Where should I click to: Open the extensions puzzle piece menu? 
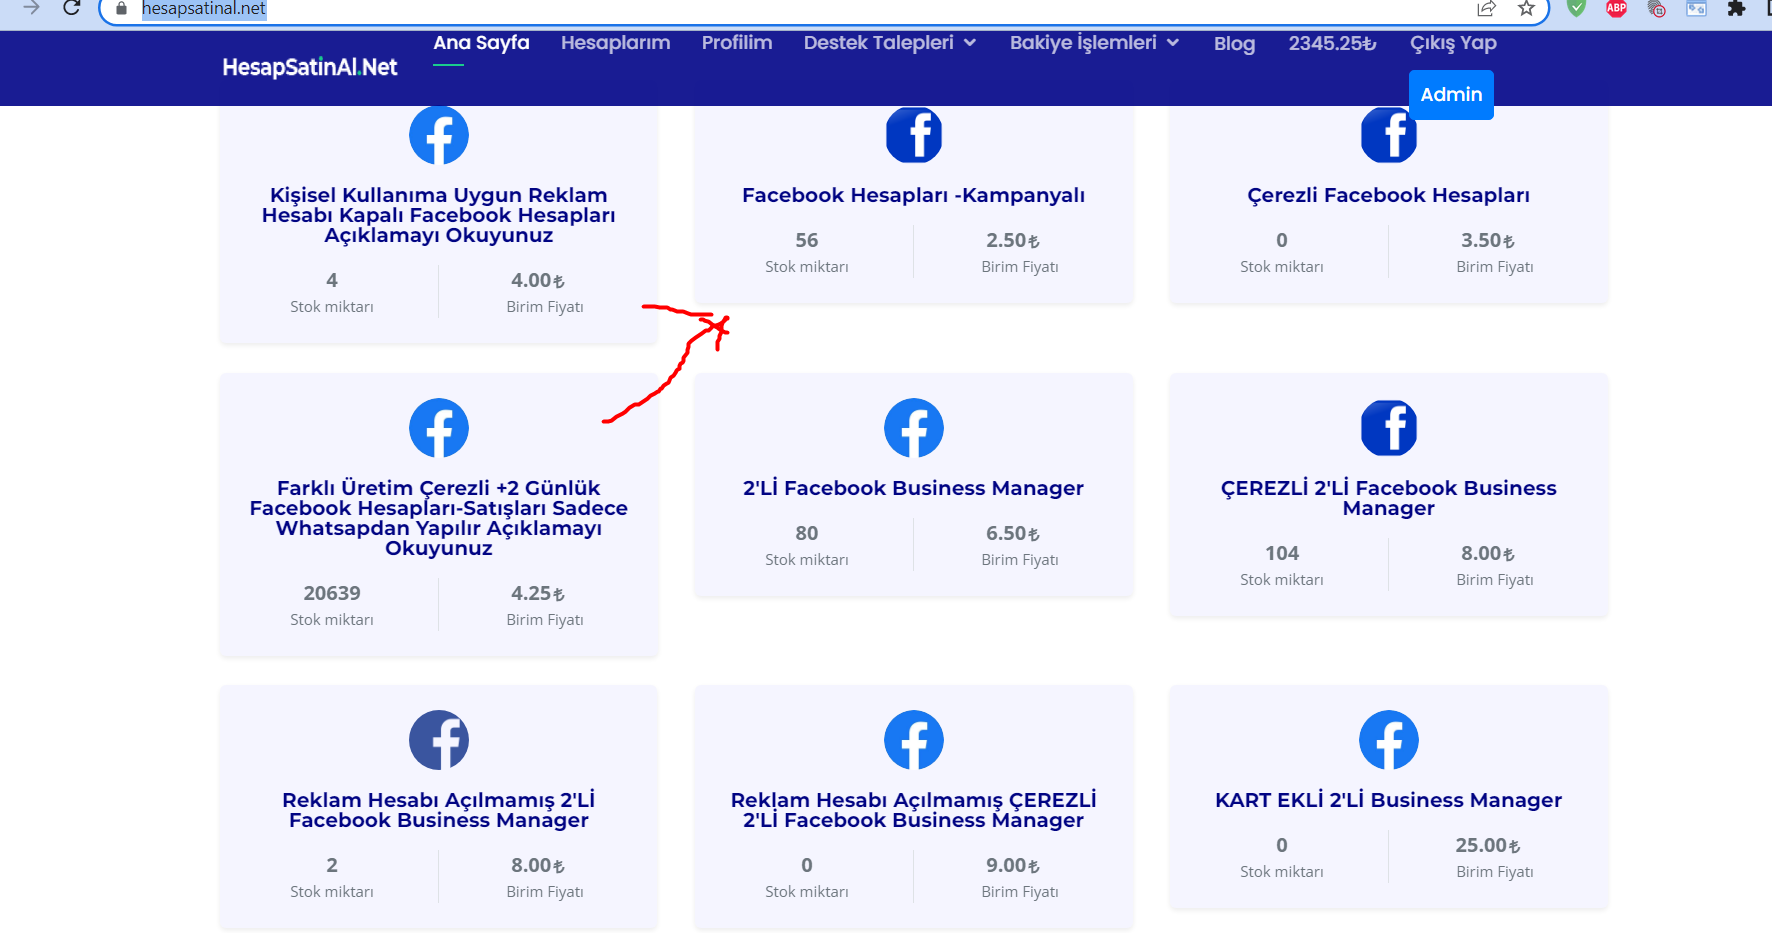click(x=1737, y=9)
